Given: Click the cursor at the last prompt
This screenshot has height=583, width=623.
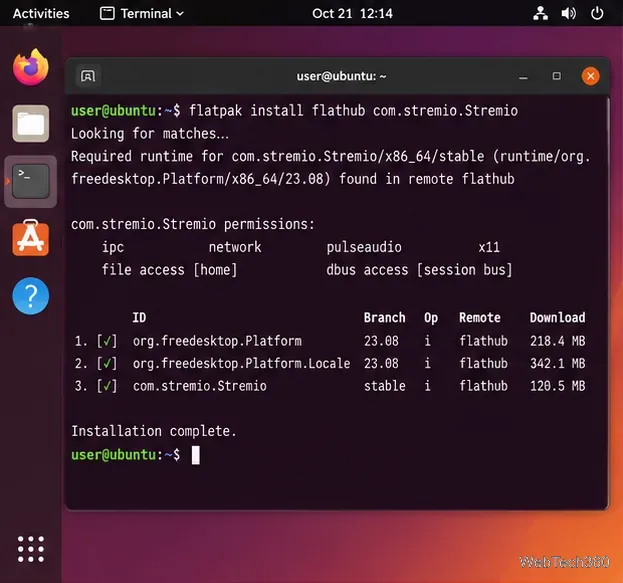Looking at the screenshot, I should [x=195, y=455].
